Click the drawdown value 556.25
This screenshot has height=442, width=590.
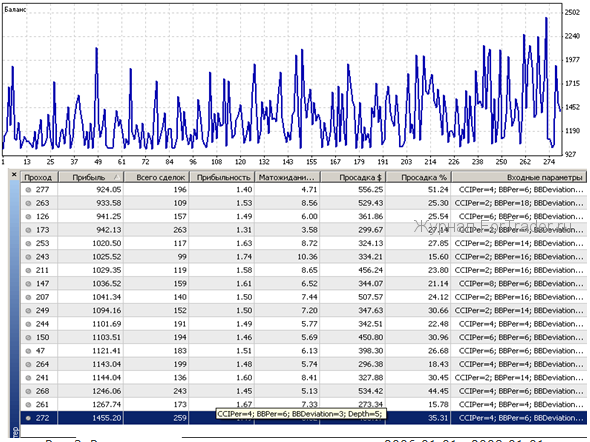[x=370, y=190]
